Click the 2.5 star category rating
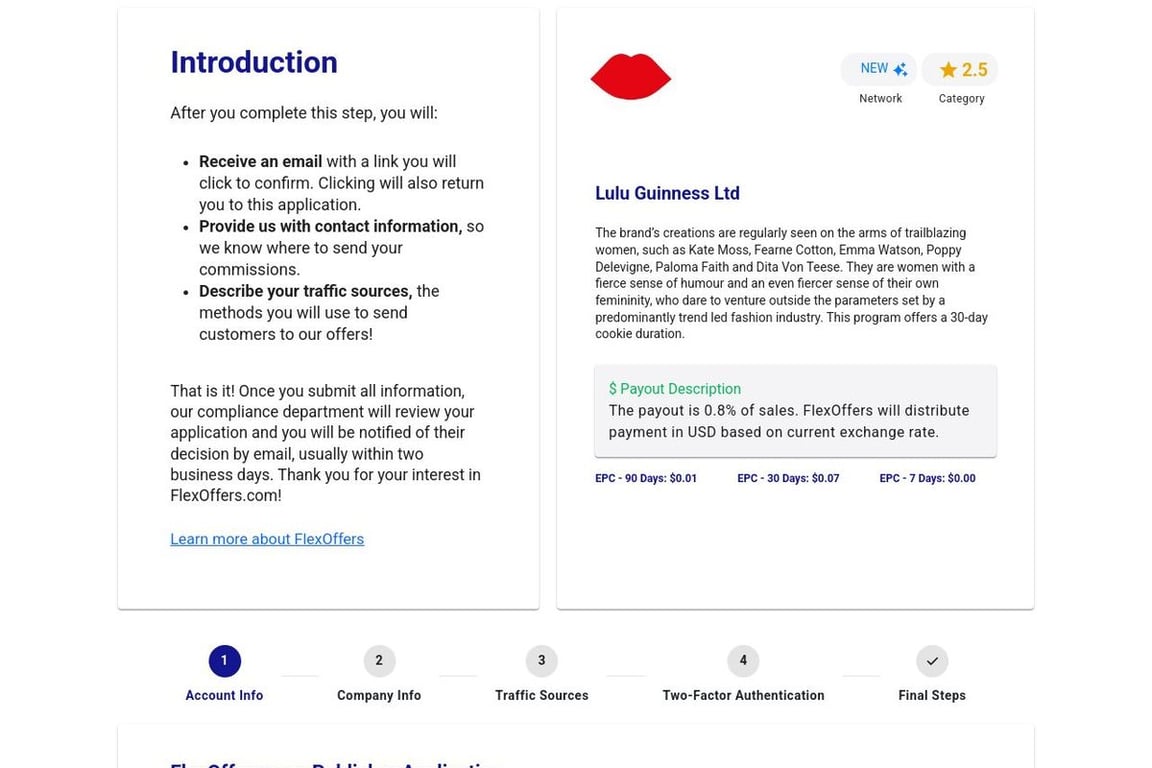Screen dimensions: 1152x768 tap(960, 69)
